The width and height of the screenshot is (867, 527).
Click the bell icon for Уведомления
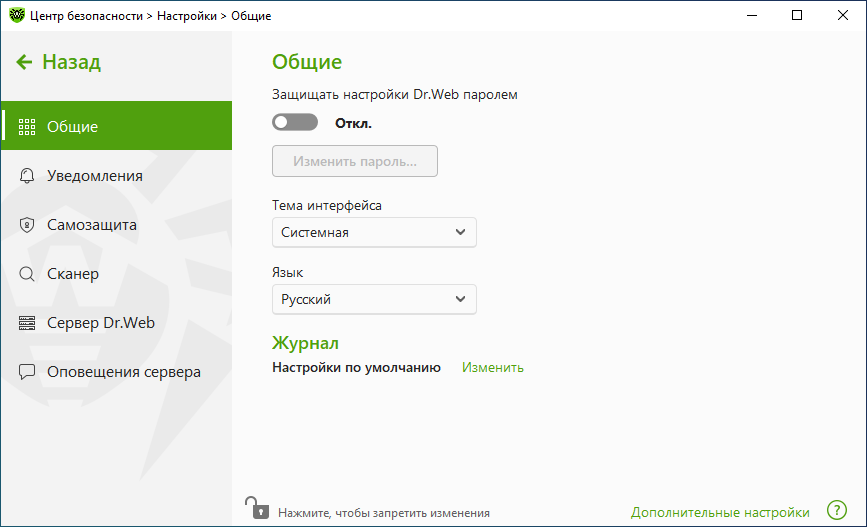pos(27,176)
